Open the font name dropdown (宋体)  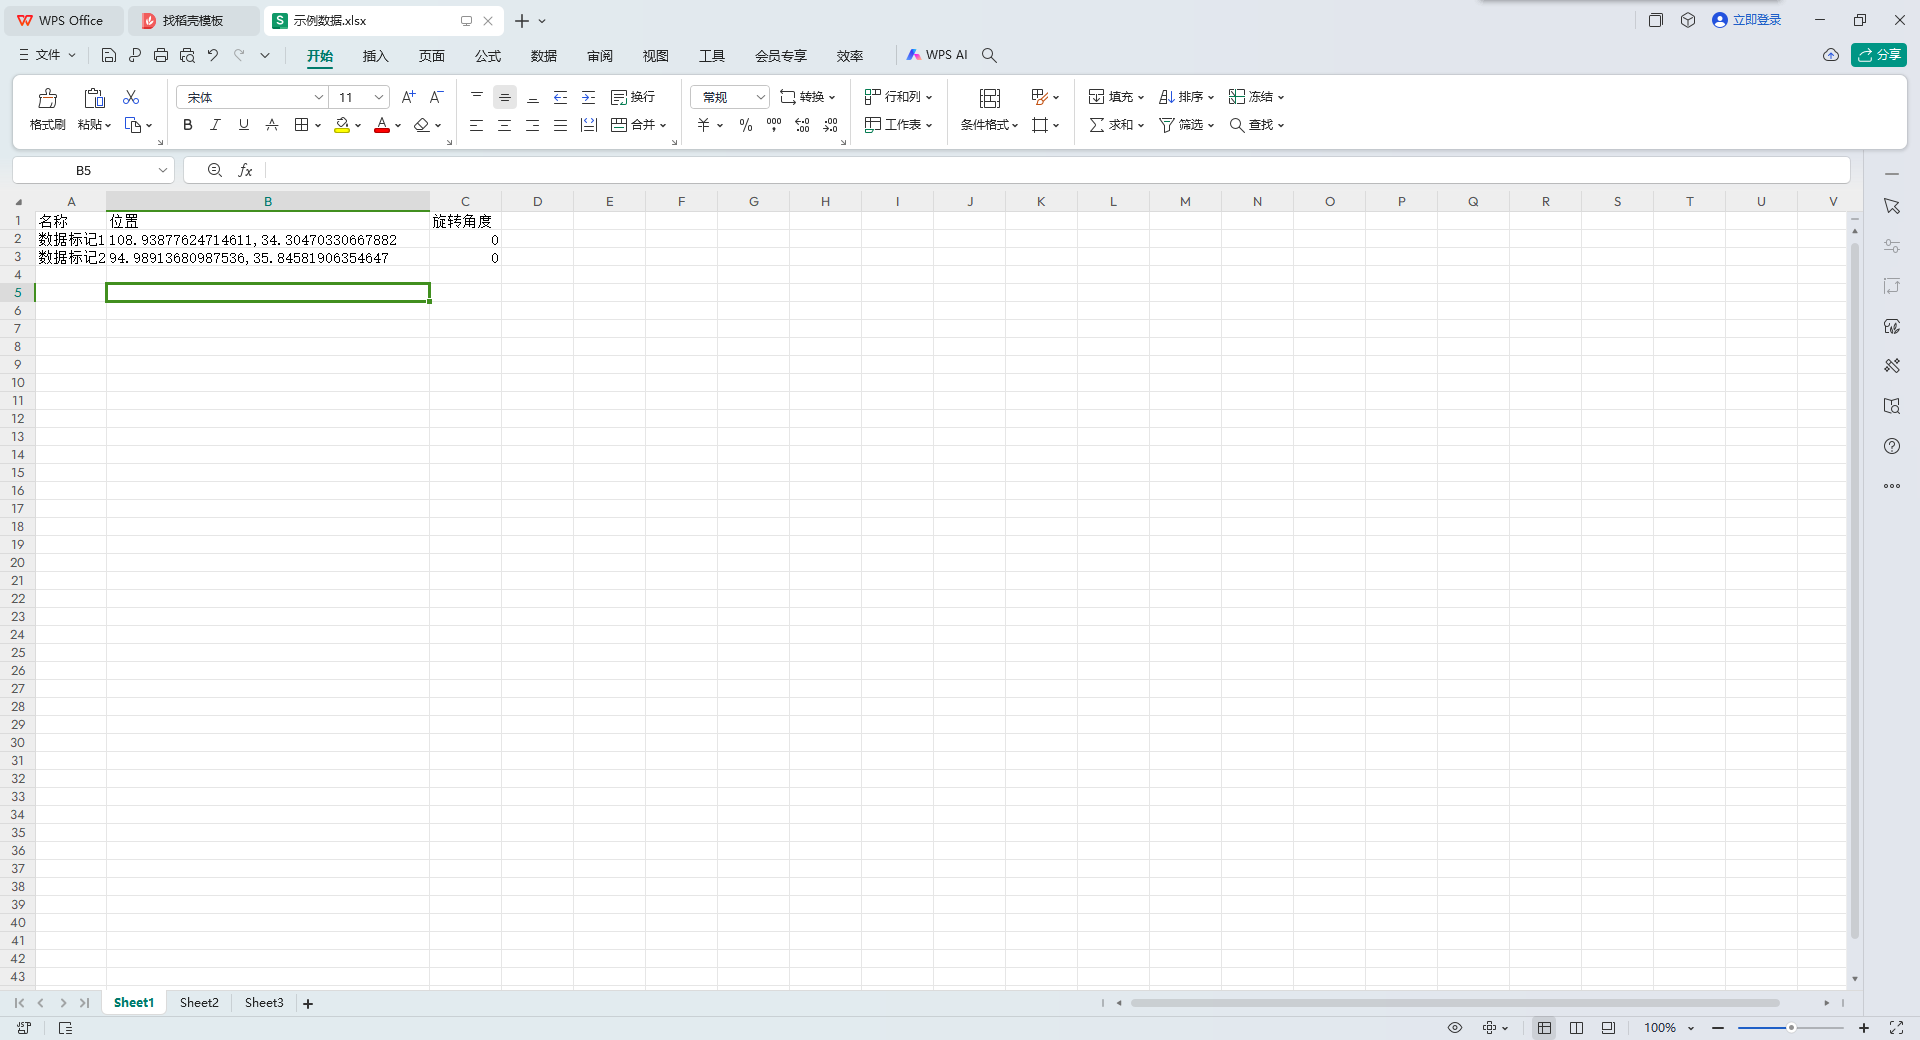pyautogui.click(x=319, y=97)
